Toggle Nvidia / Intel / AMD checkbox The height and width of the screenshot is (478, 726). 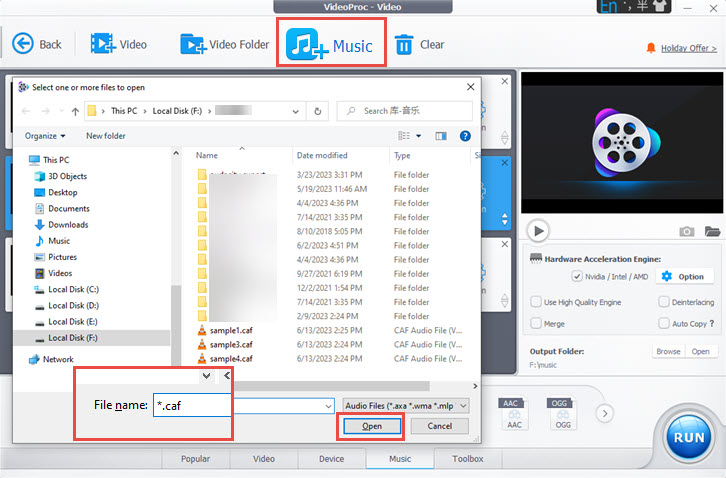pyautogui.click(x=576, y=277)
